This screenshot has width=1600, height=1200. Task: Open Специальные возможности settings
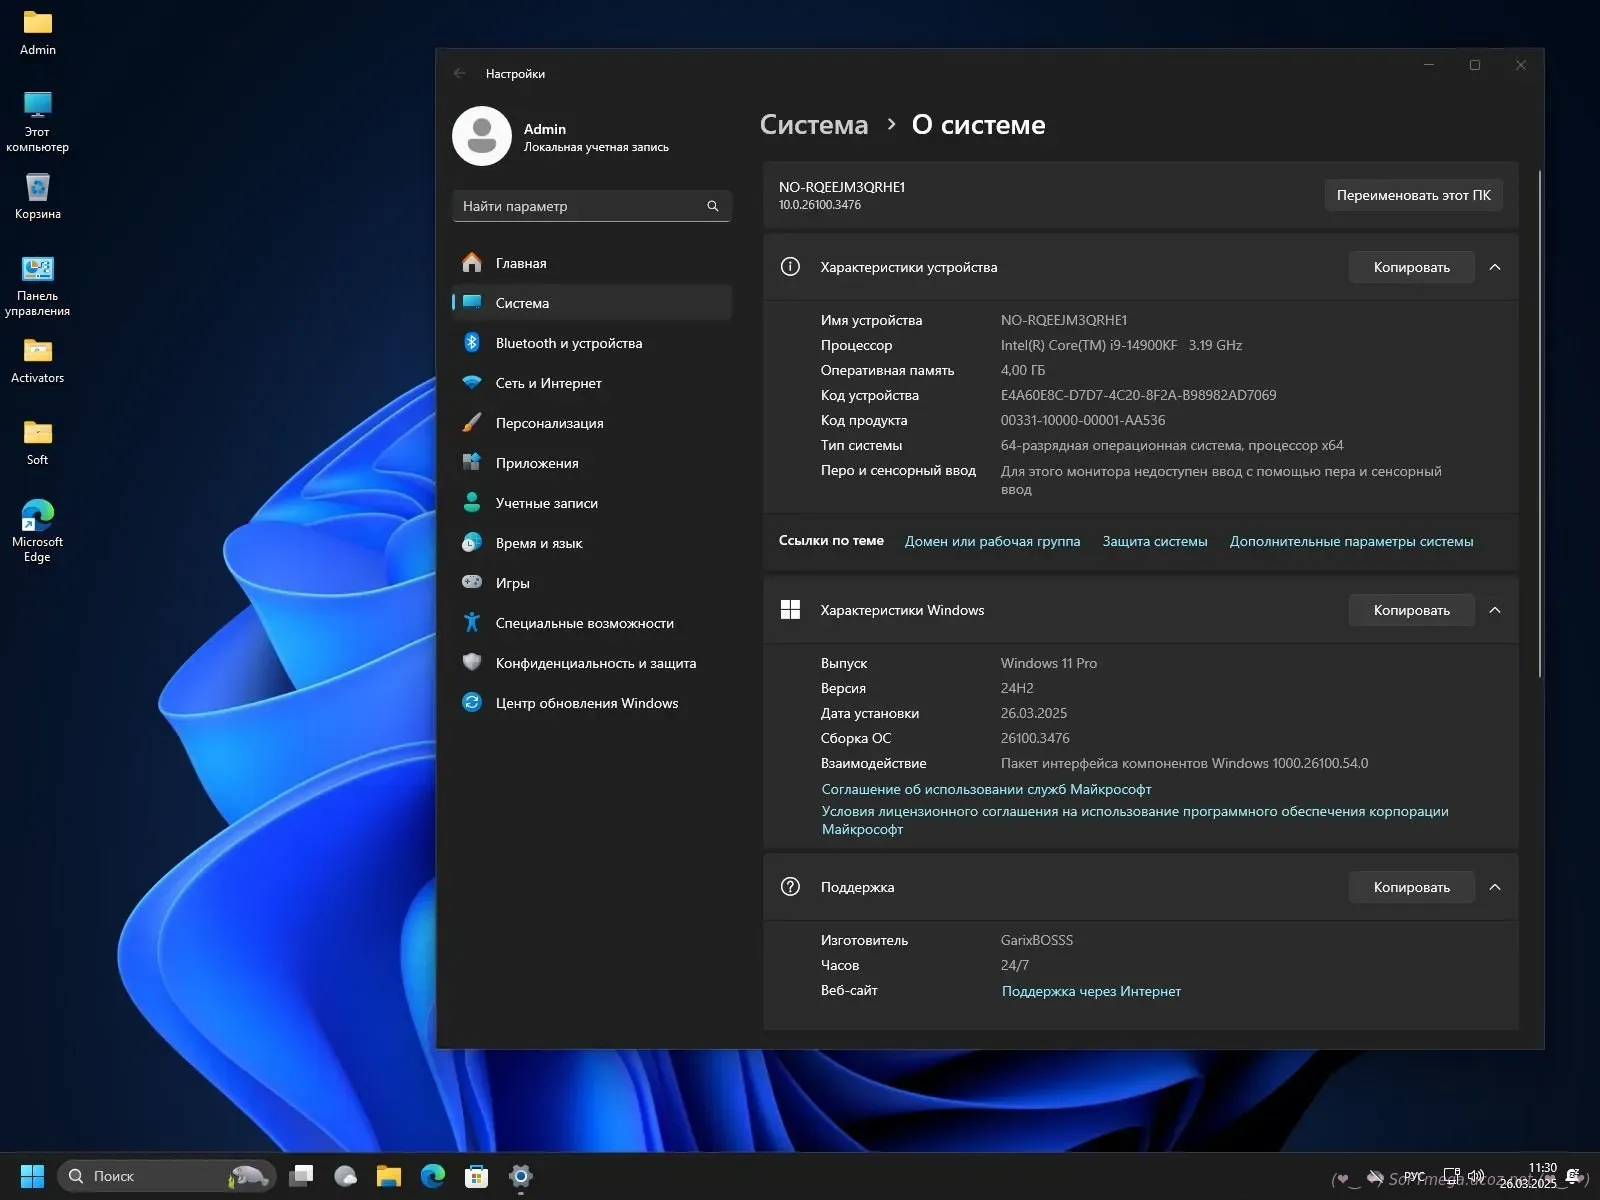(x=584, y=623)
